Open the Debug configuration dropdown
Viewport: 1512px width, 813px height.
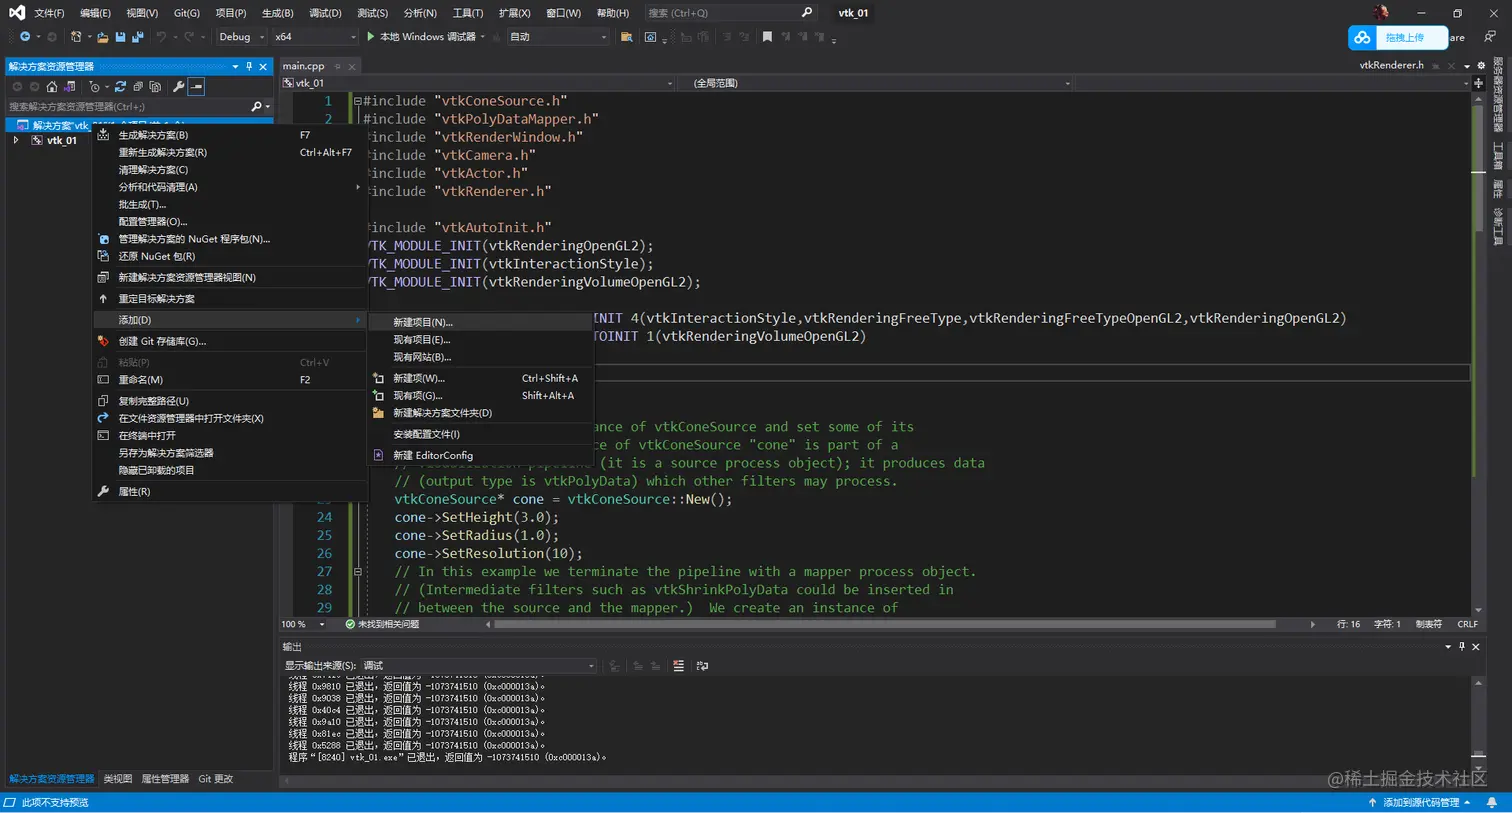click(x=241, y=37)
